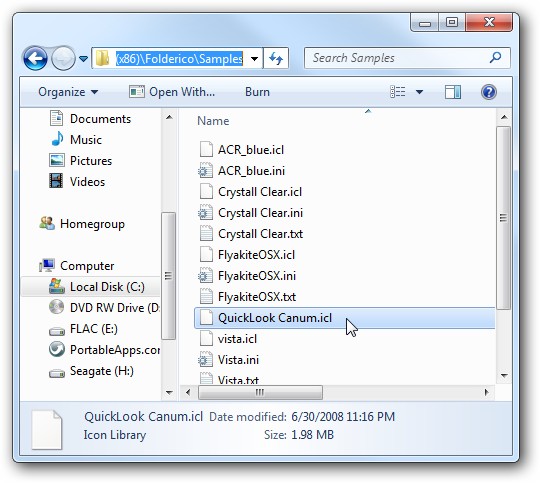Click the gear icon of ACR_blue.ini
This screenshot has height=483, width=540.
click(x=205, y=171)
